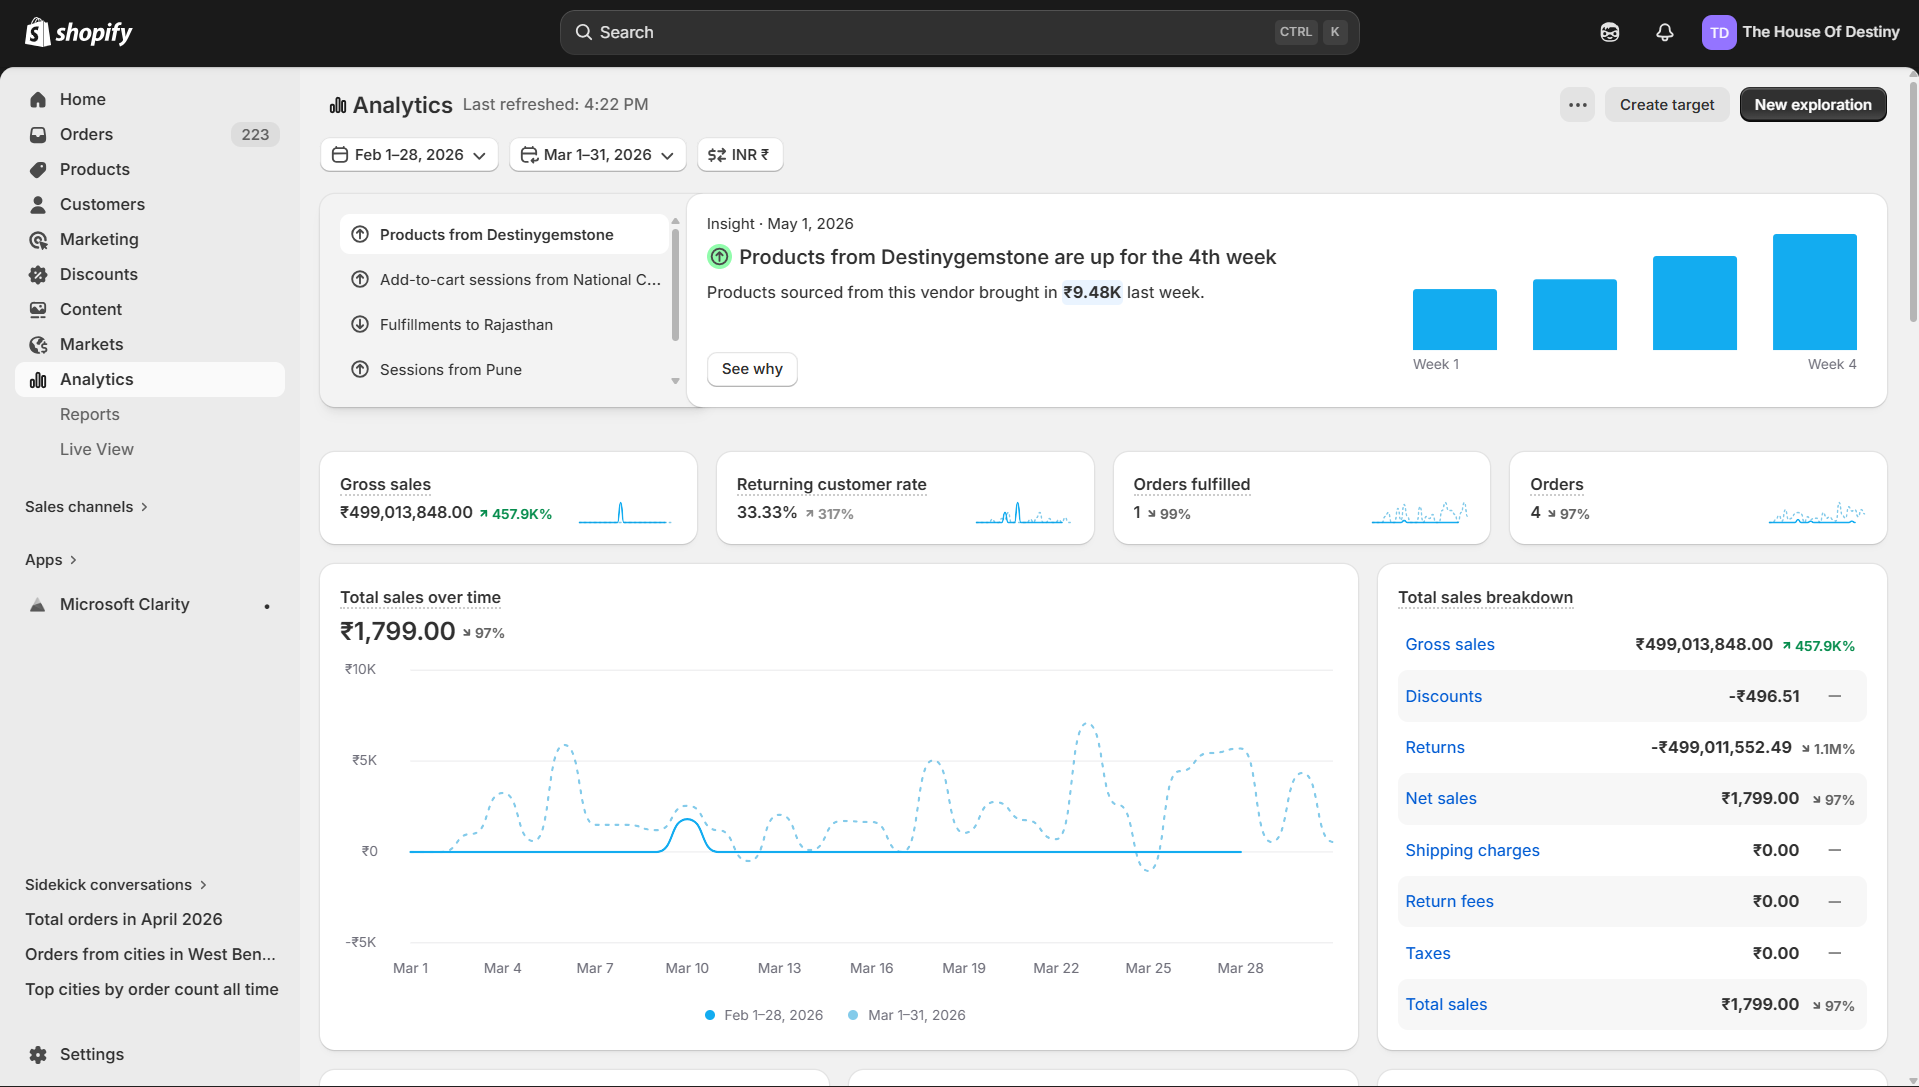Expand Sidekick conversations

tap(116, 885)
